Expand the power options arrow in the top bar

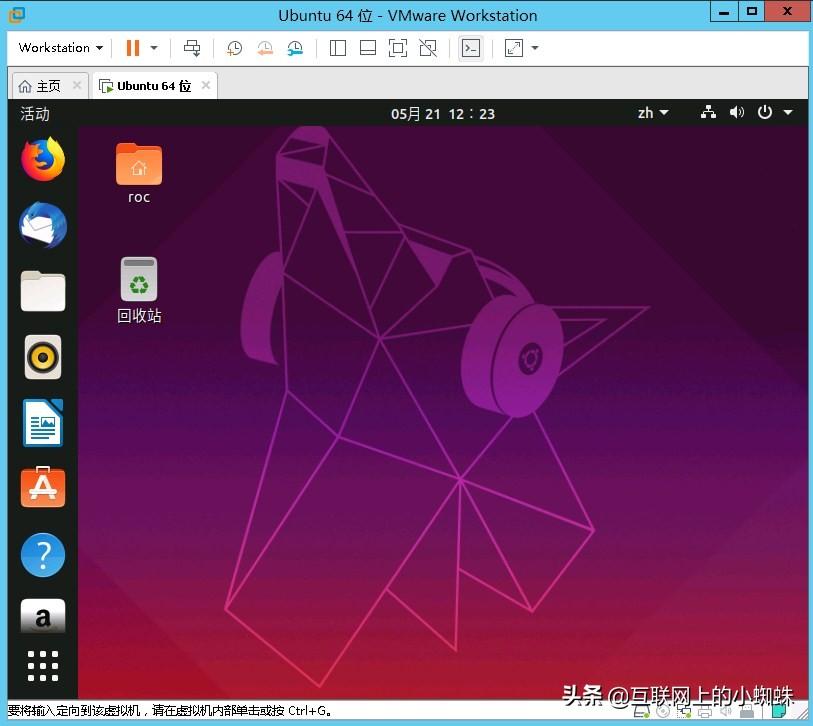tap(786, 112)
